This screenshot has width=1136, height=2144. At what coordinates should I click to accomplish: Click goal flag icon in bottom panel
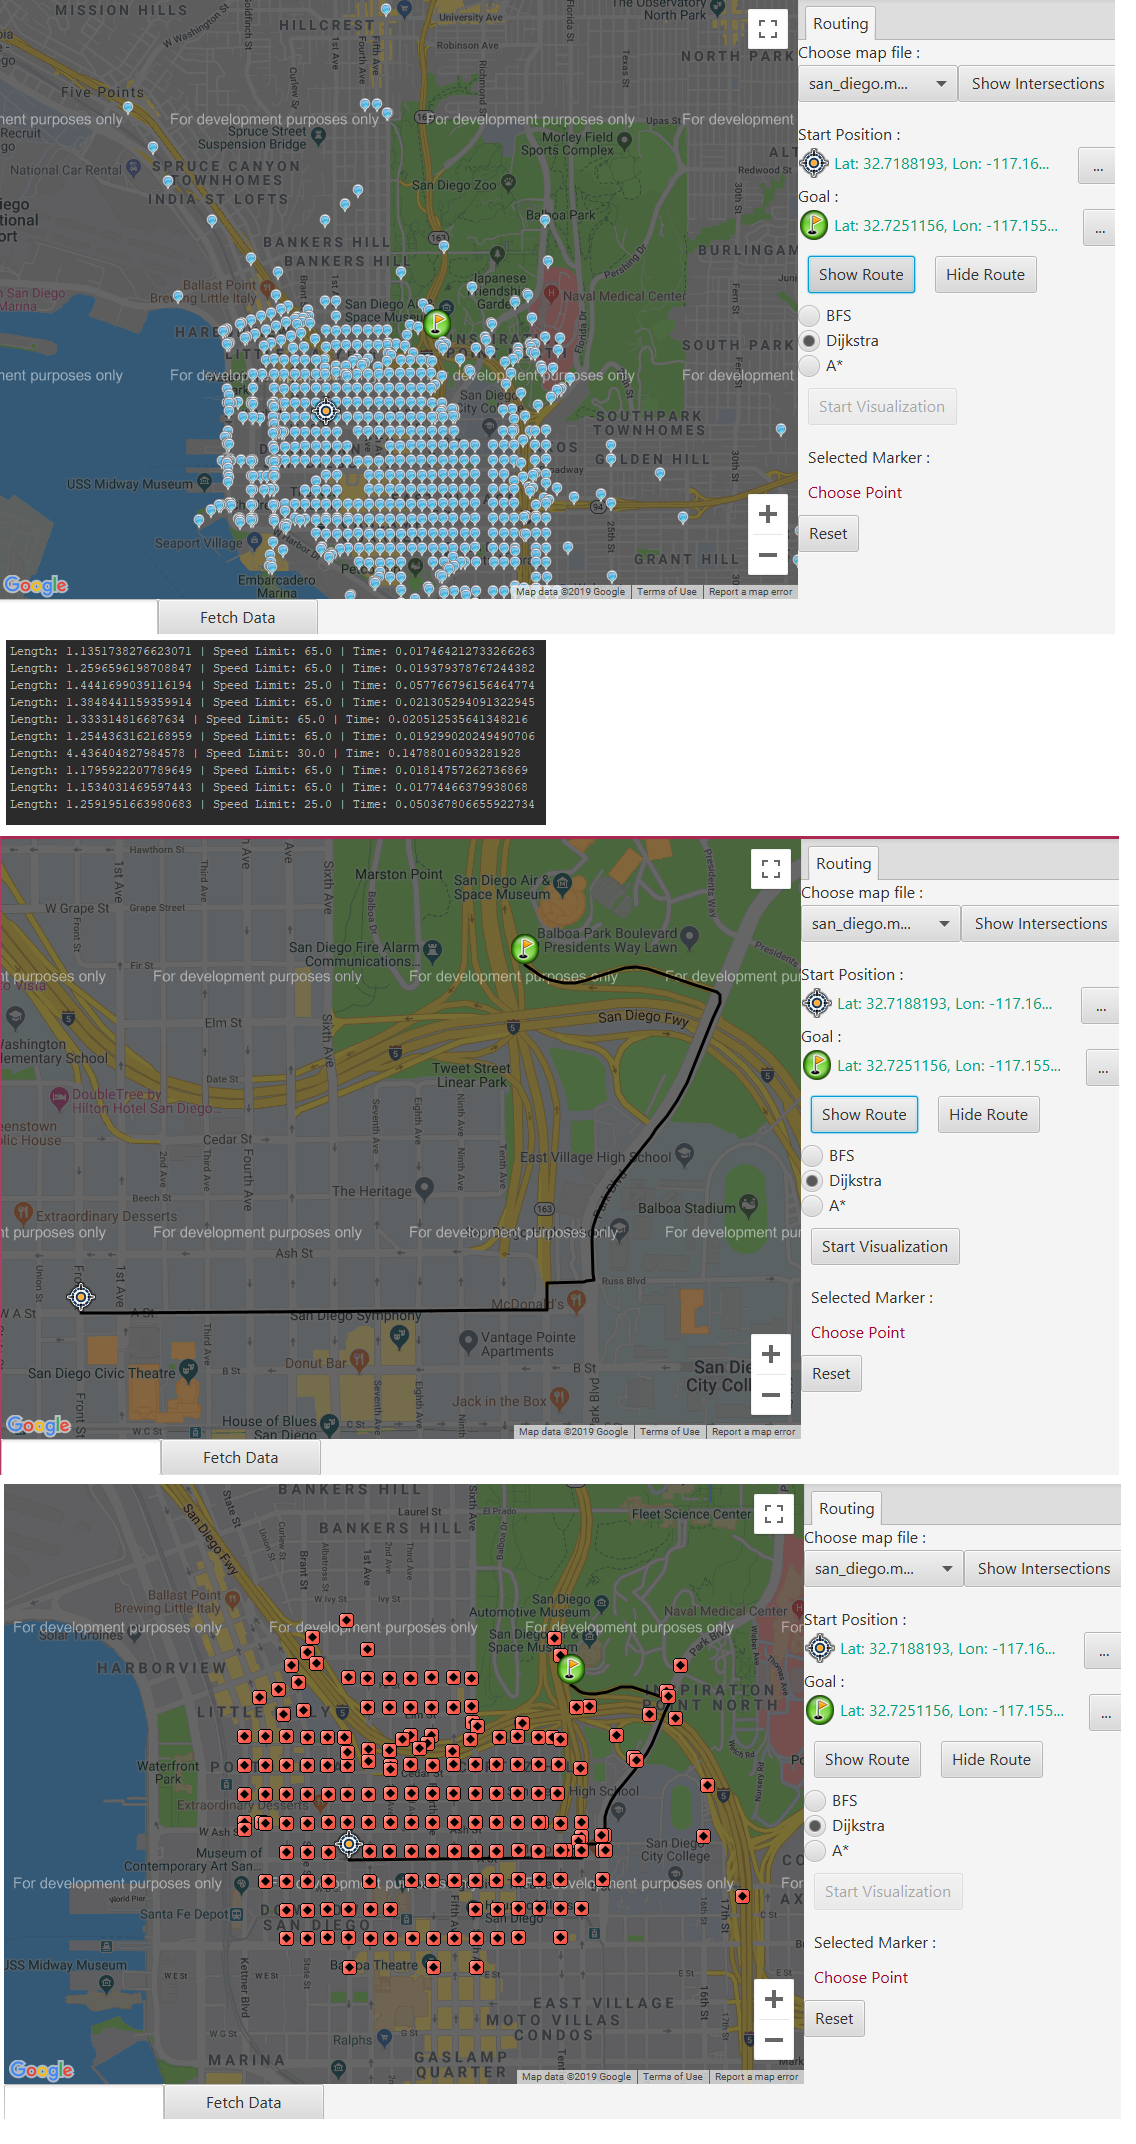820,1710
